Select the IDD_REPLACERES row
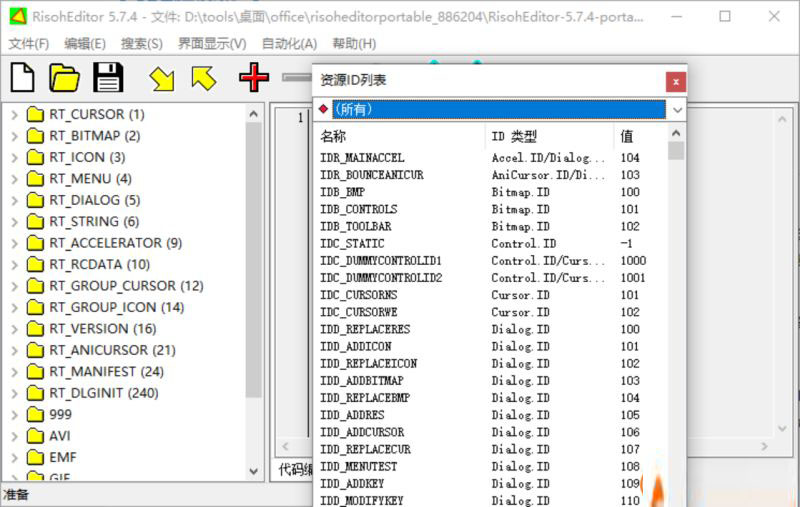Image resolution: width=800 pixels, height=507 pixels. [x=490, y=329]
